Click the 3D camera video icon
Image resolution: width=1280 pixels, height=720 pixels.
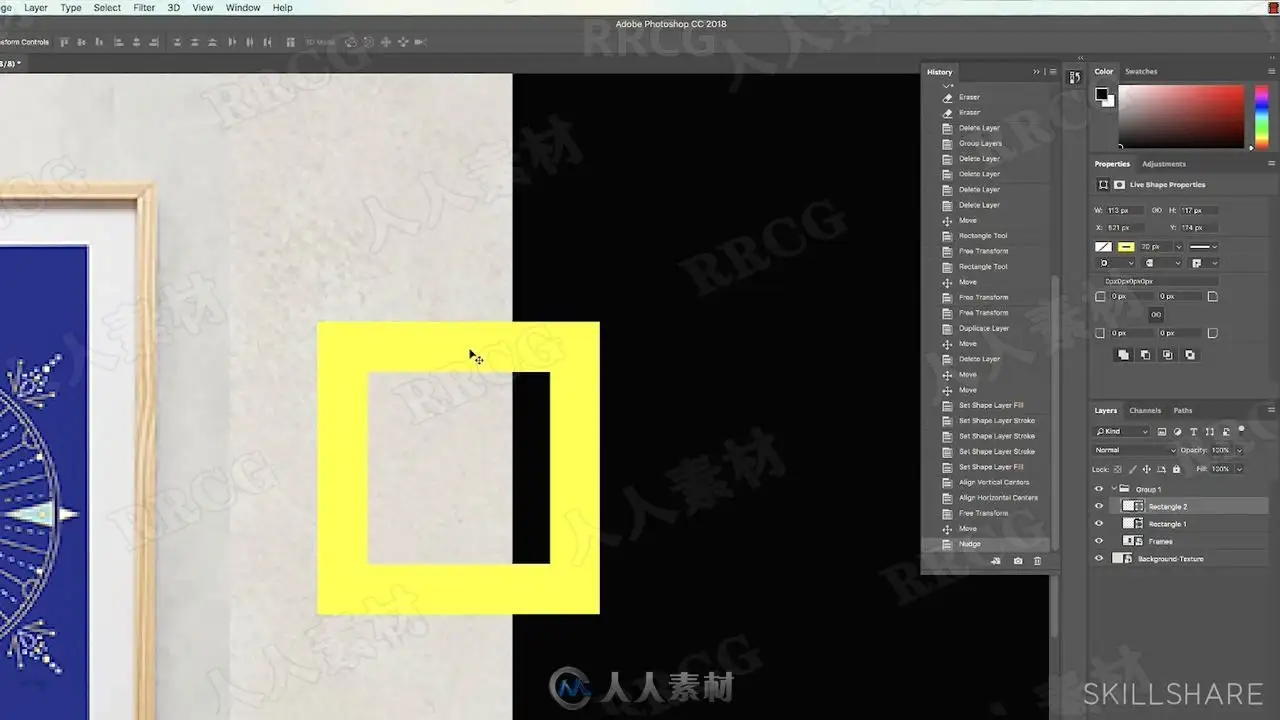click(x=420, y=42)
